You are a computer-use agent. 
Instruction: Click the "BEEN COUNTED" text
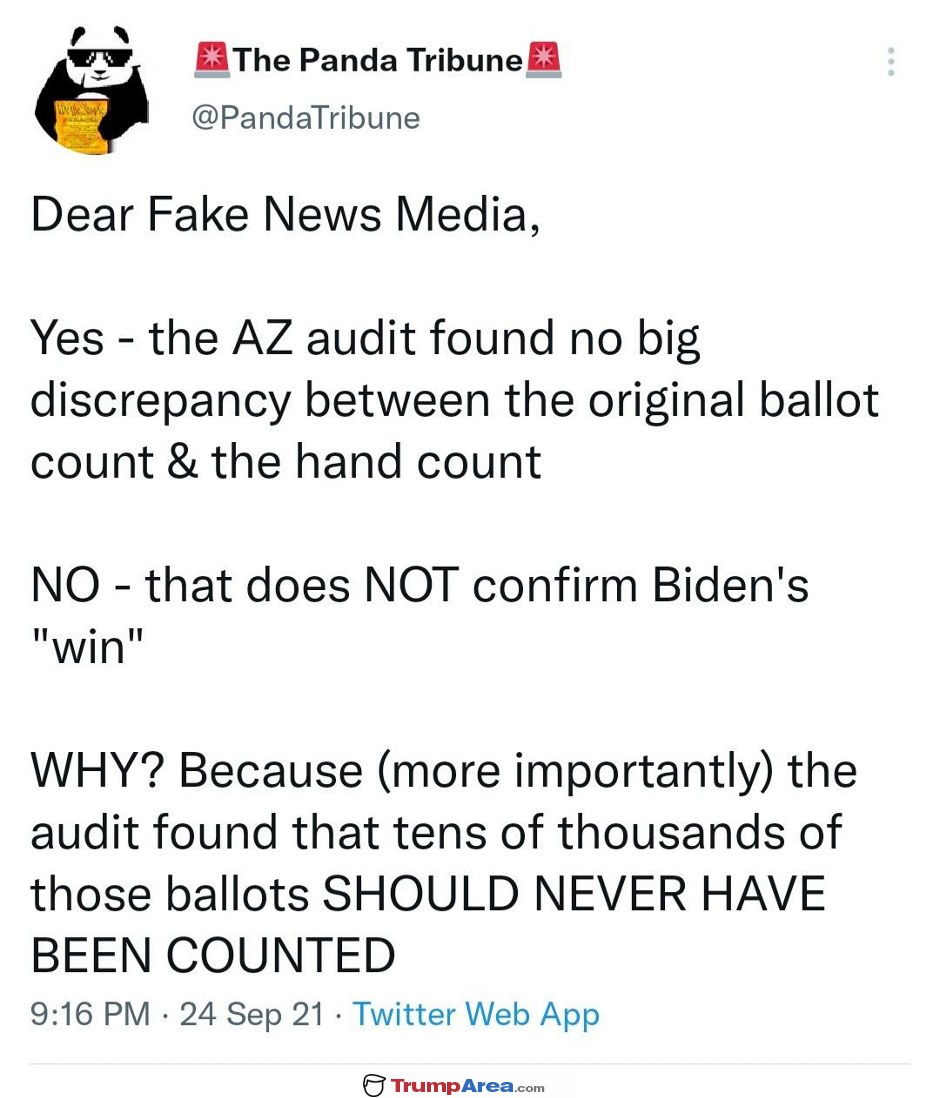coord(213,956)
